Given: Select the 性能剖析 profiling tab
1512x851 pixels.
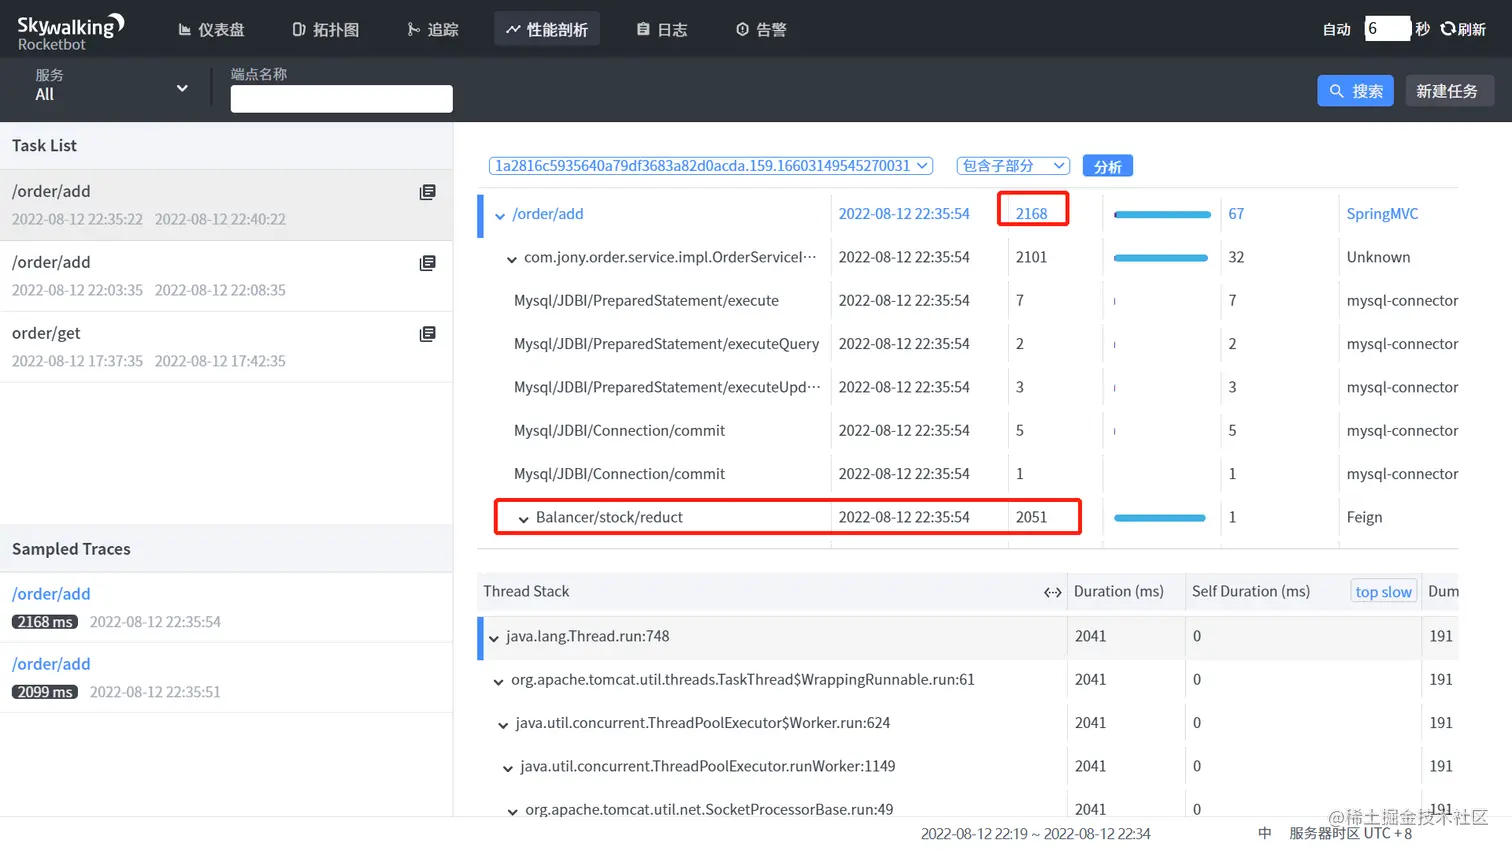Looking at the screenshot, I should (x=547, y=29).
